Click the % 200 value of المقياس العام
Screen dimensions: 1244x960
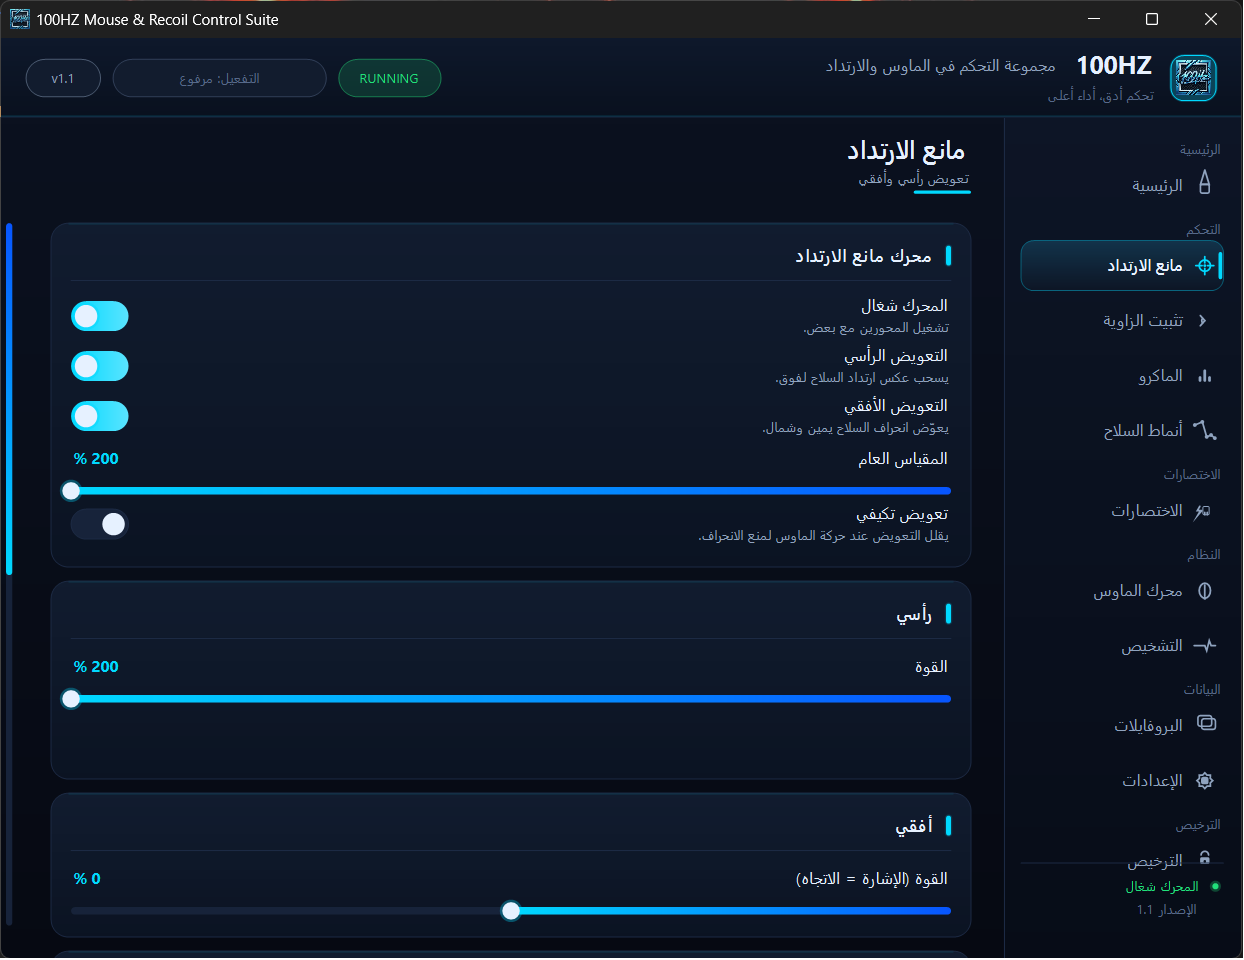tap(96, 459)
